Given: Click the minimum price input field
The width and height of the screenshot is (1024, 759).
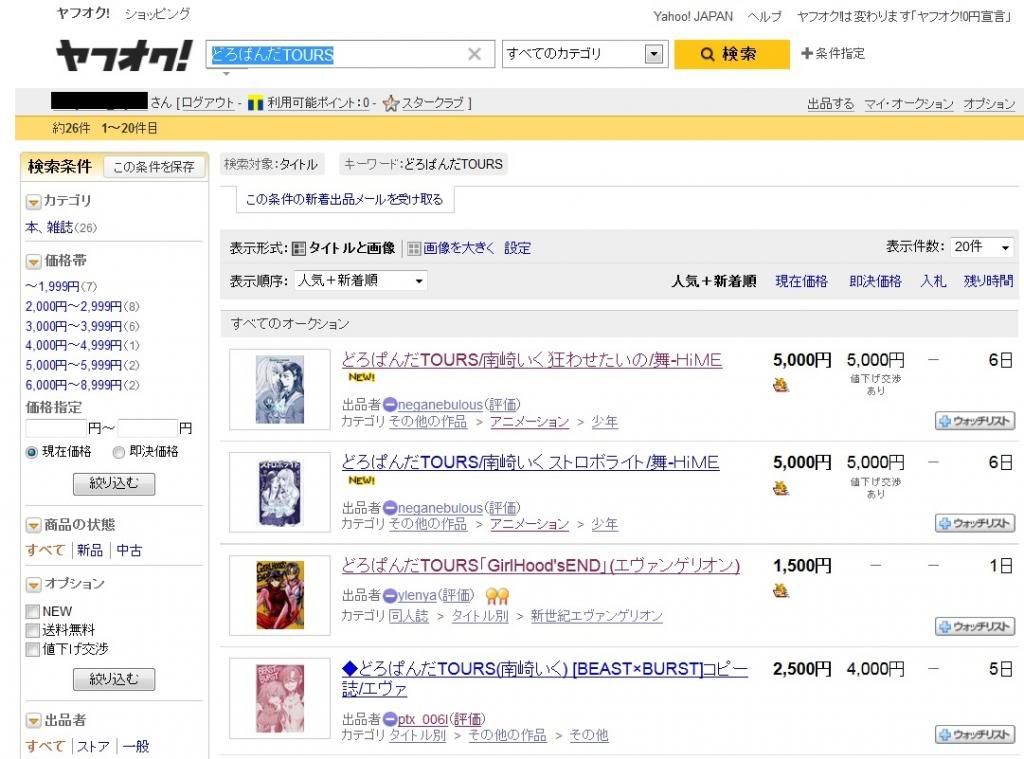Looking at the screenshot, I should (56, 428).
